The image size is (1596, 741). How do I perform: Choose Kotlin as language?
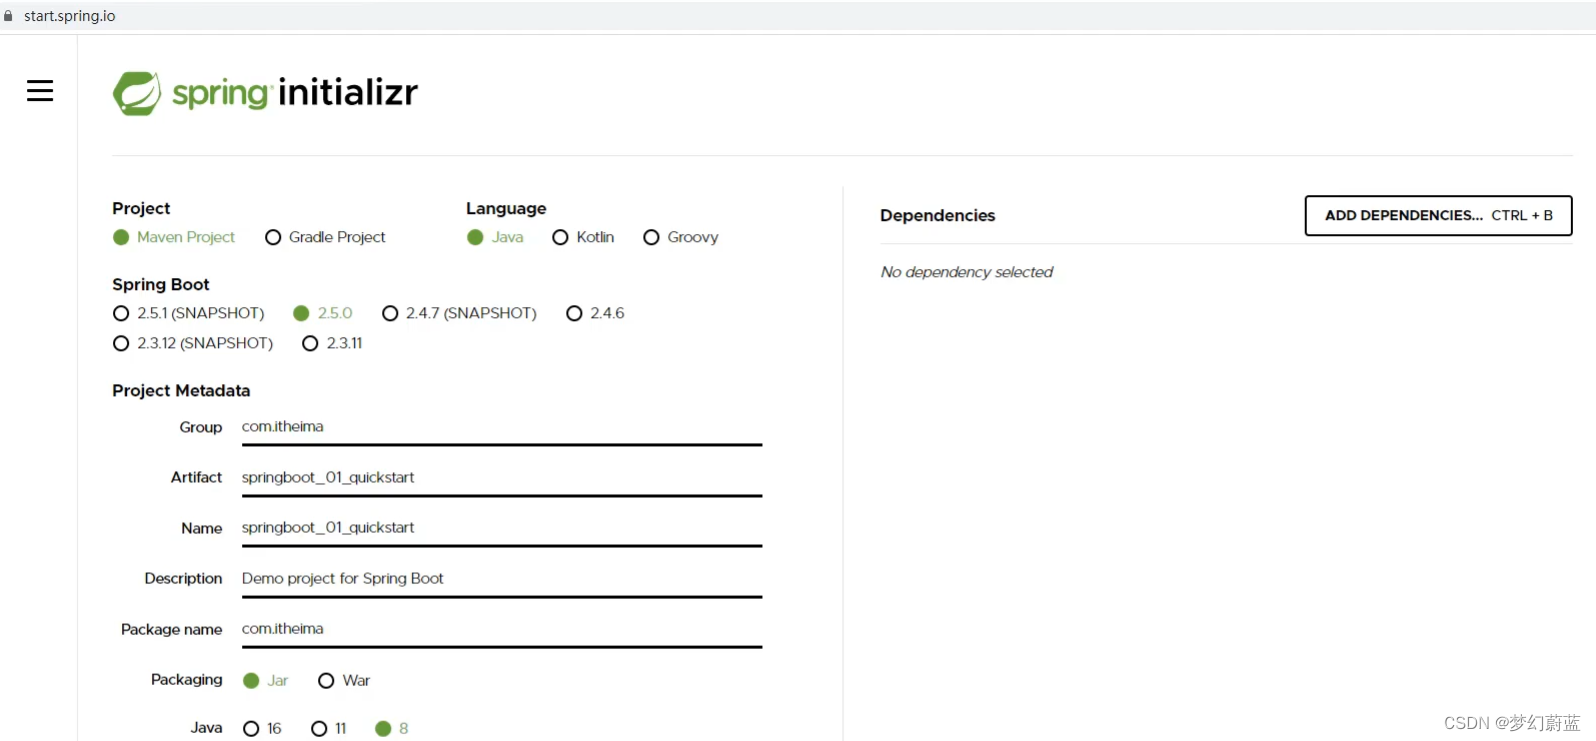[583, 237]
